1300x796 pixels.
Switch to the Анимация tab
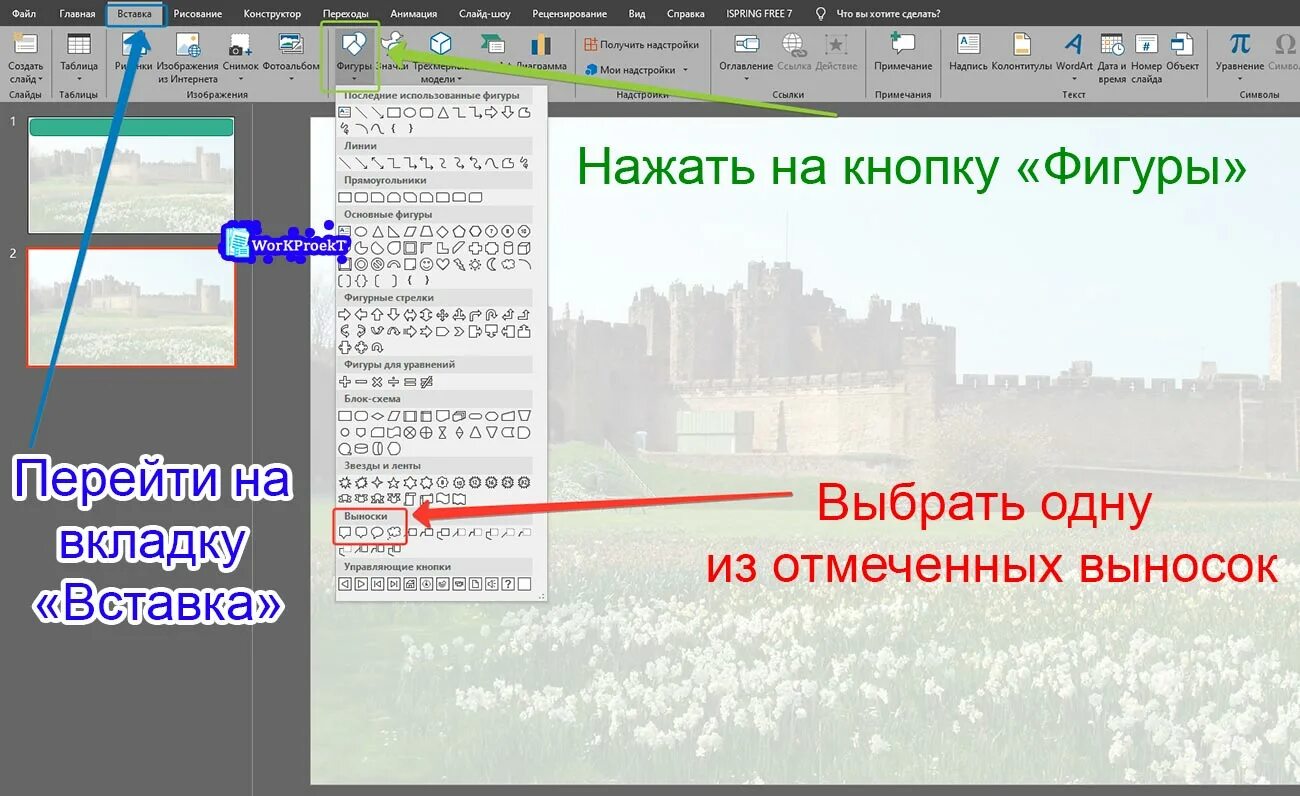click(413, 13)
